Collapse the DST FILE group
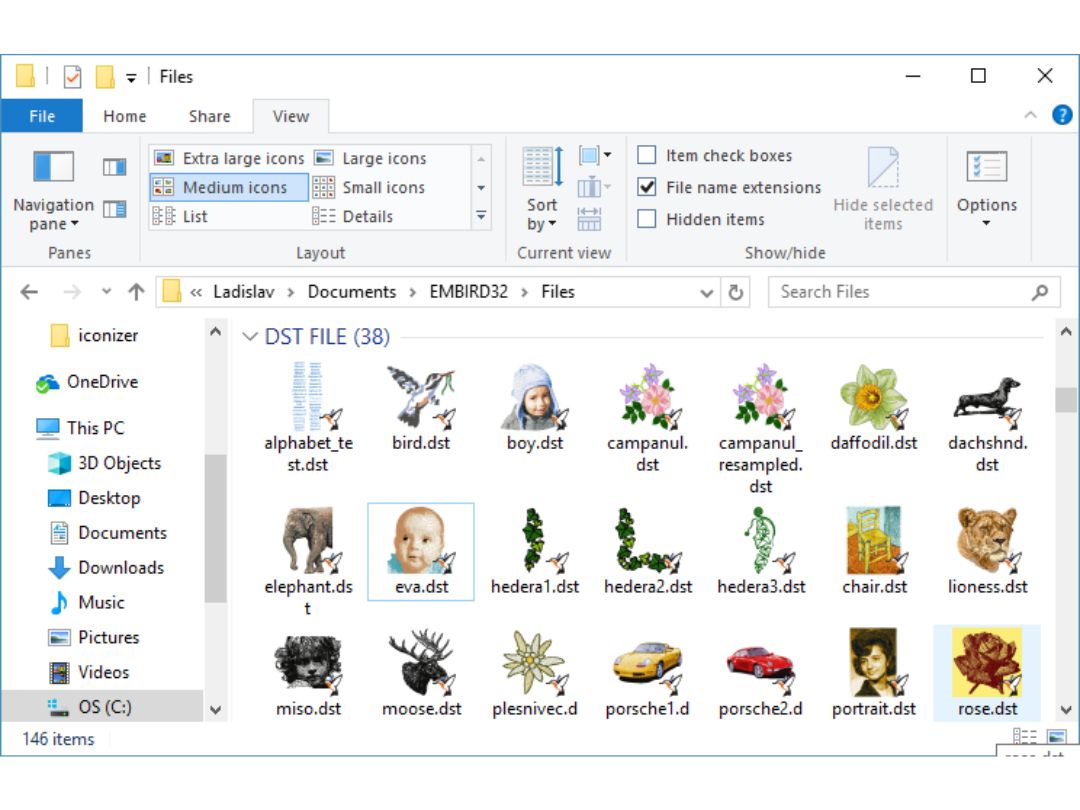 [x=250, y=337]
